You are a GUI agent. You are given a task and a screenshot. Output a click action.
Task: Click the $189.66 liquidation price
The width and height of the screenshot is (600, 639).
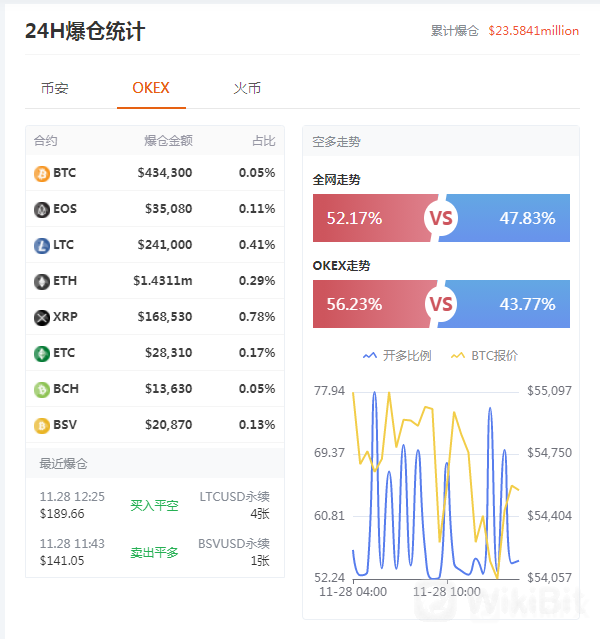[x=62, y=514]
